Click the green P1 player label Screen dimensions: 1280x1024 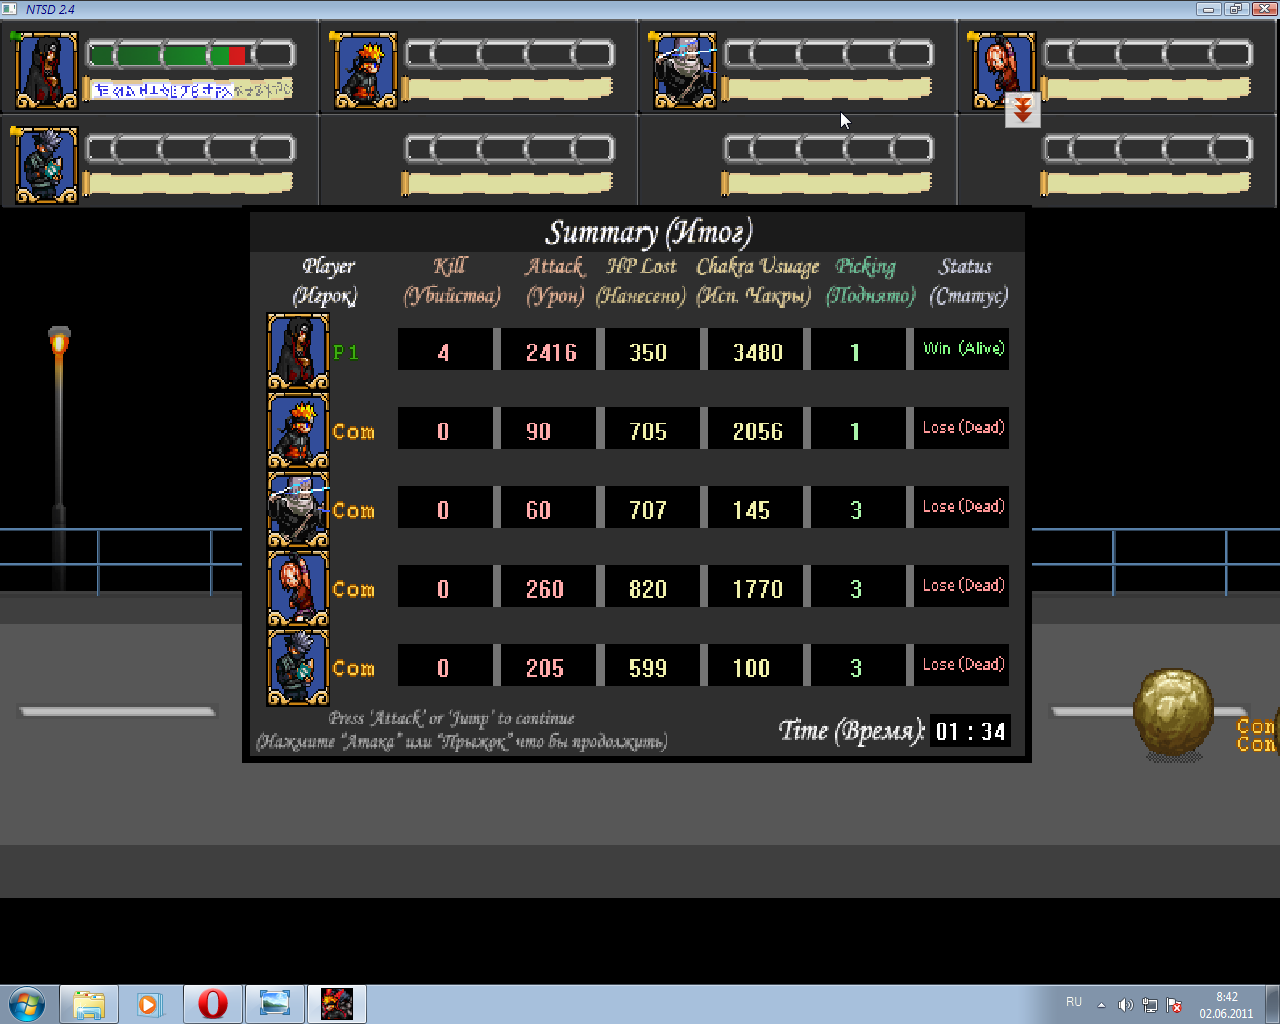pyautogui.click(x=345, y=352)
